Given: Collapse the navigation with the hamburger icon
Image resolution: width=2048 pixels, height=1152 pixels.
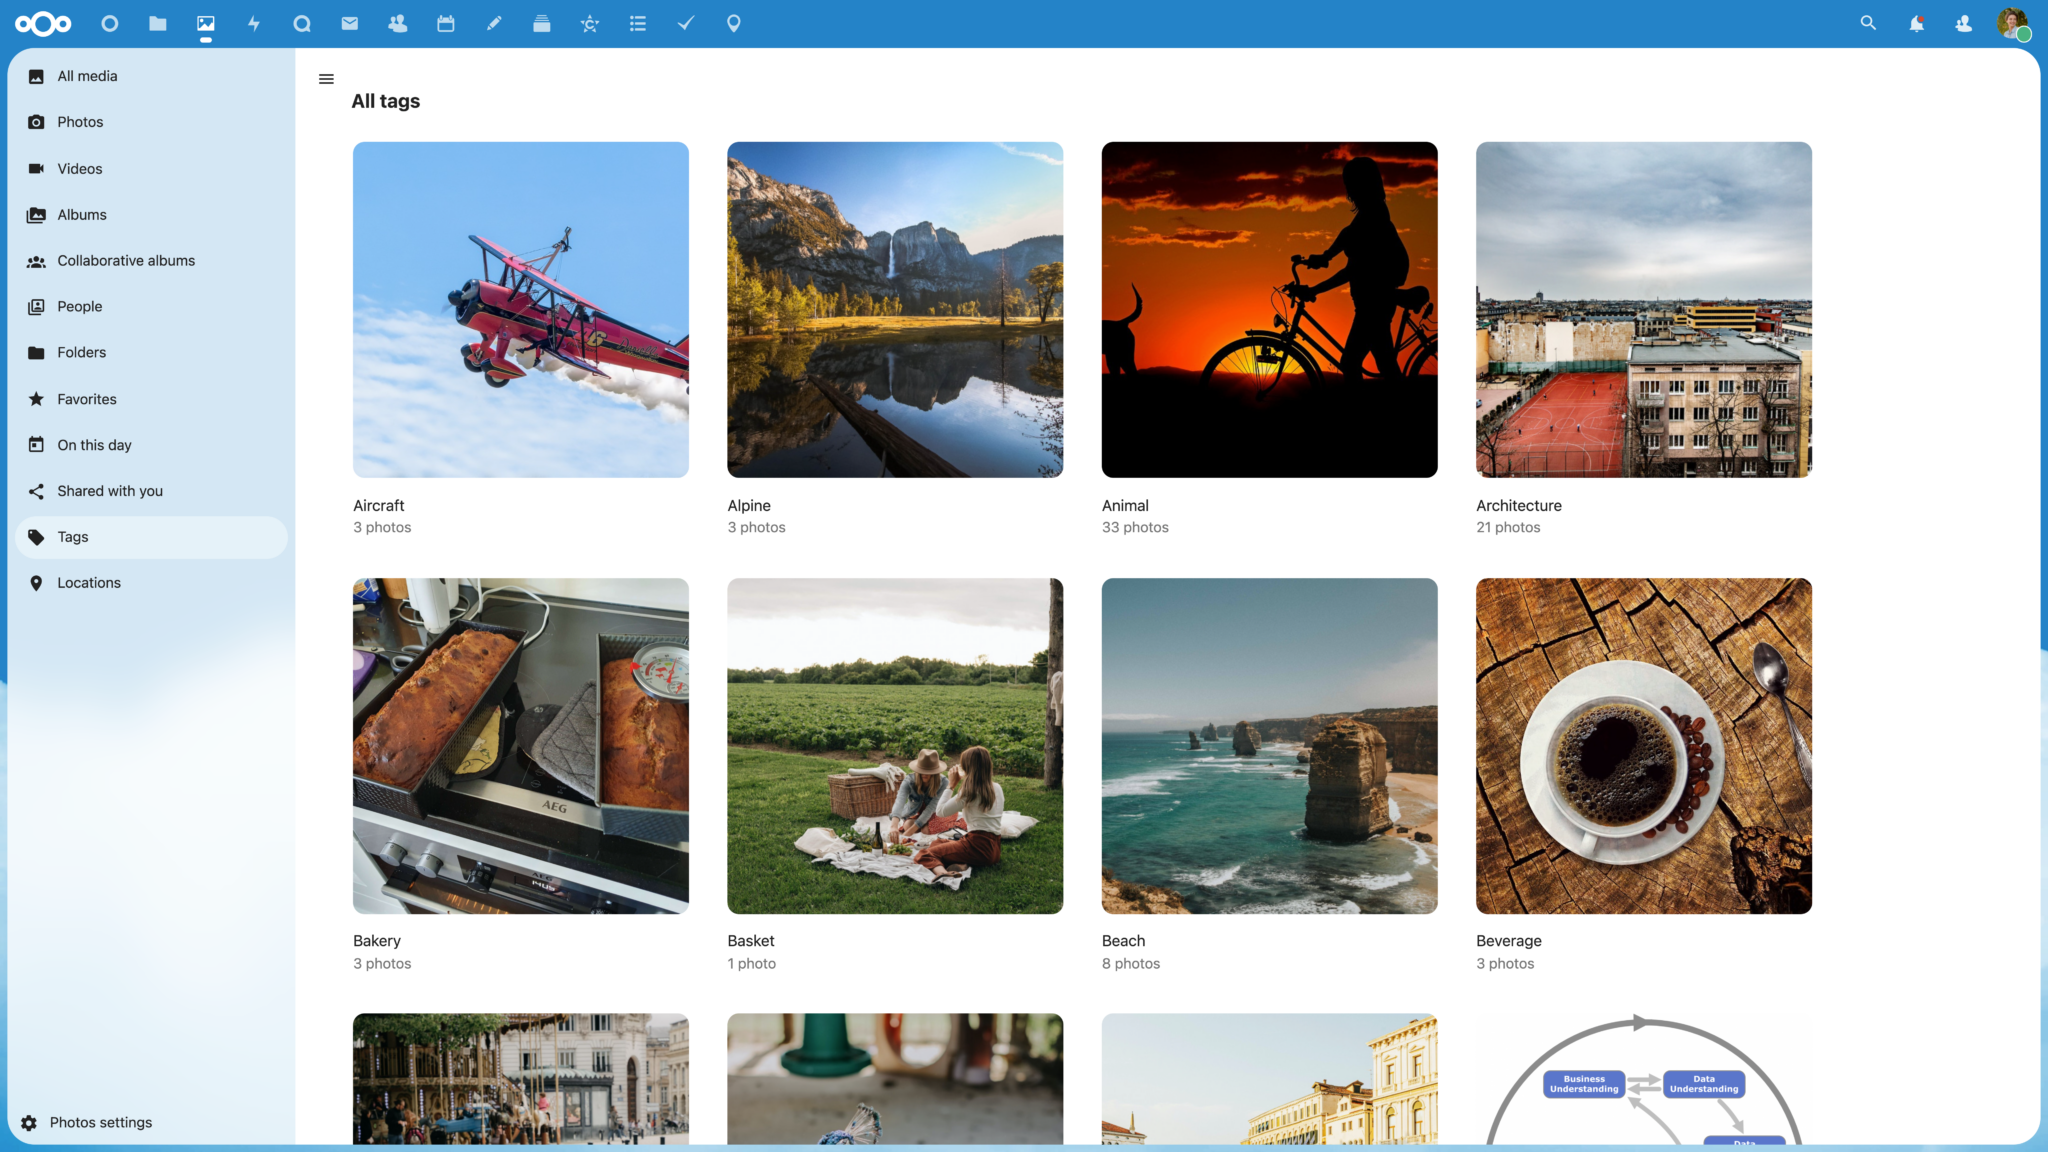Looking at the screenshot, I should pos(326,78).
